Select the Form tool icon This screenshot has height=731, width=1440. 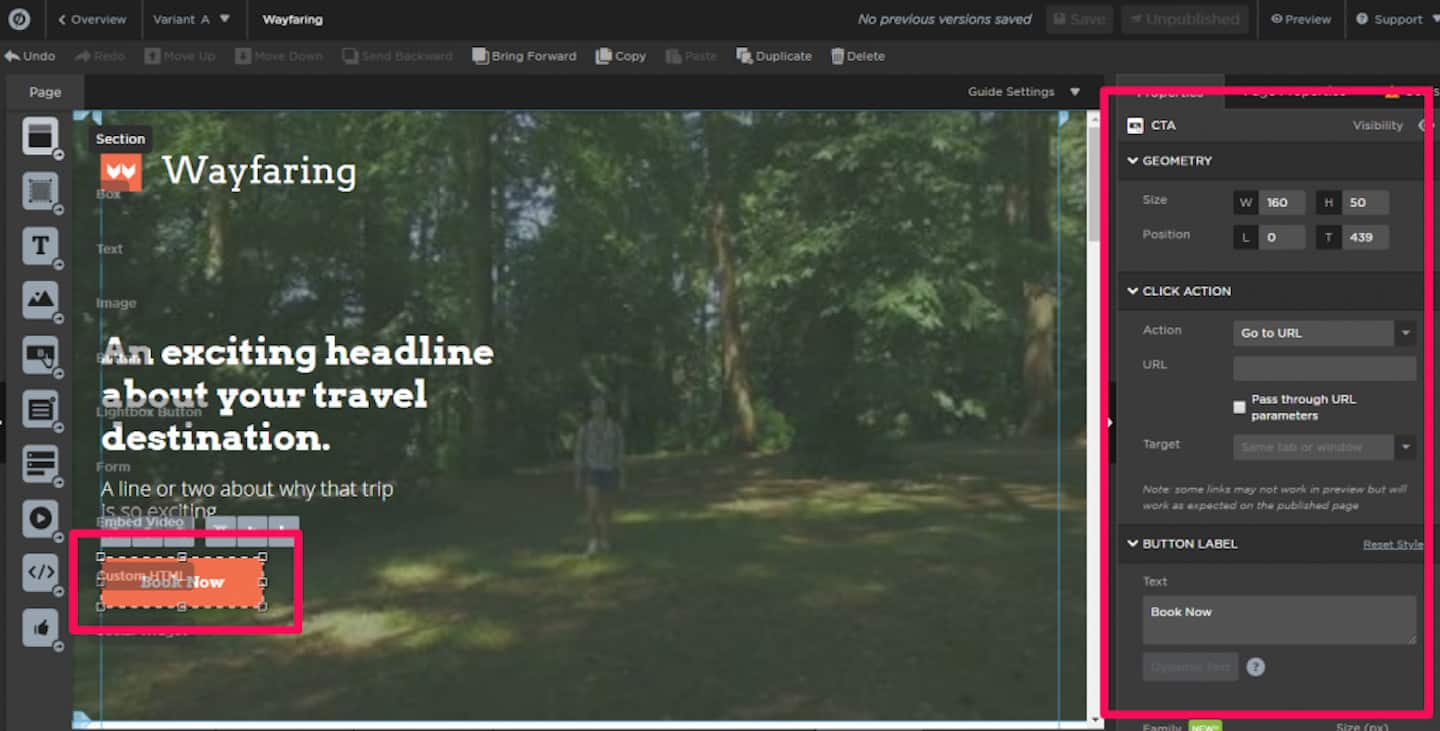(x=41, y=464)
